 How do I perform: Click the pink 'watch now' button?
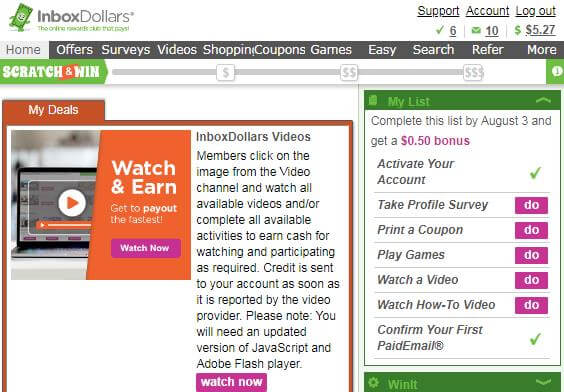pos(231,382)
